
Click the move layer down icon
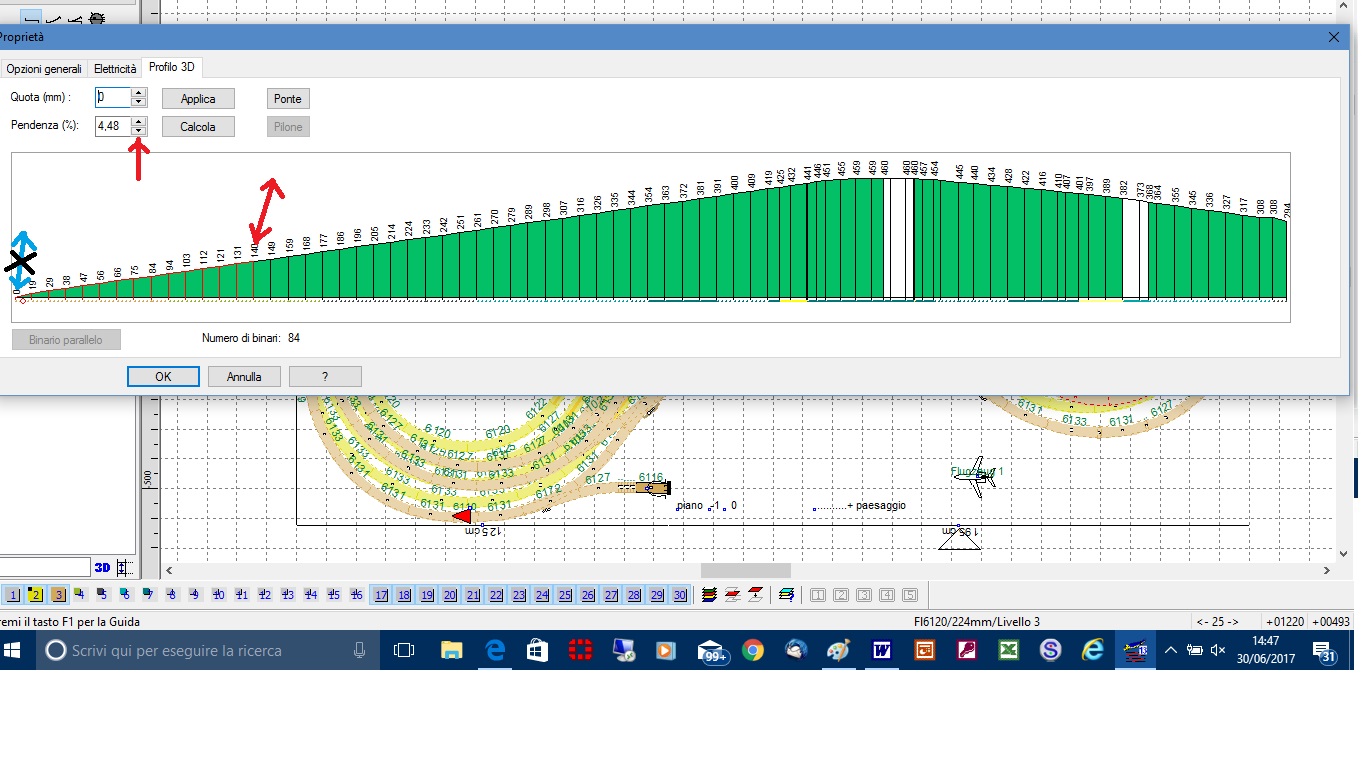(755, 595)
